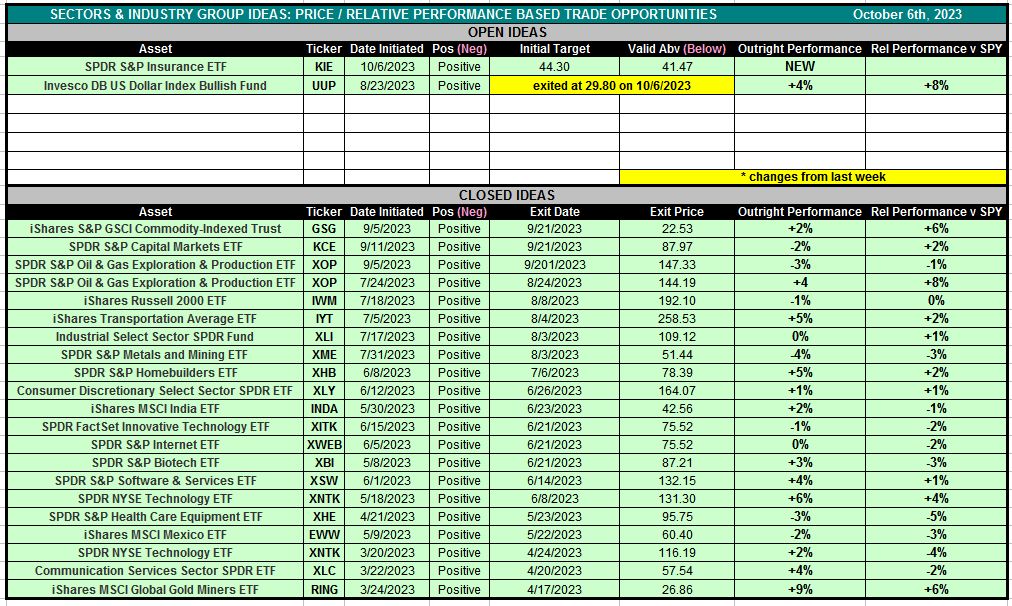Select the XBI ticker cell

click(x=323, y=463)
